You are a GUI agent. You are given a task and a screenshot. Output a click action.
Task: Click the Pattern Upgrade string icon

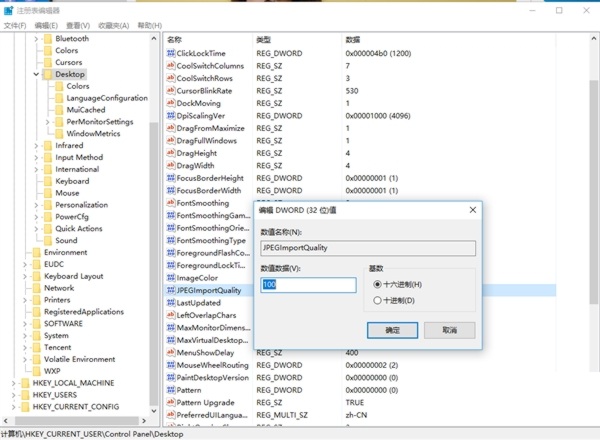coord(171,403)
